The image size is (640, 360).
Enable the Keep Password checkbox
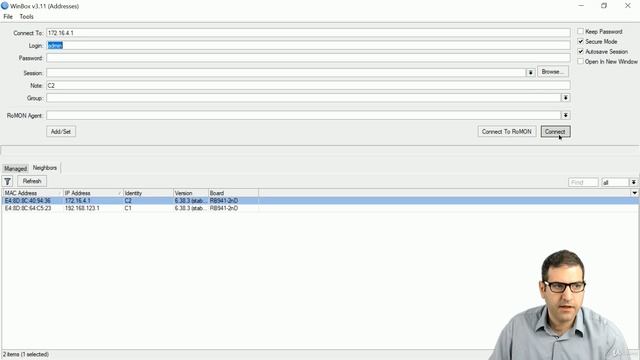580,31
